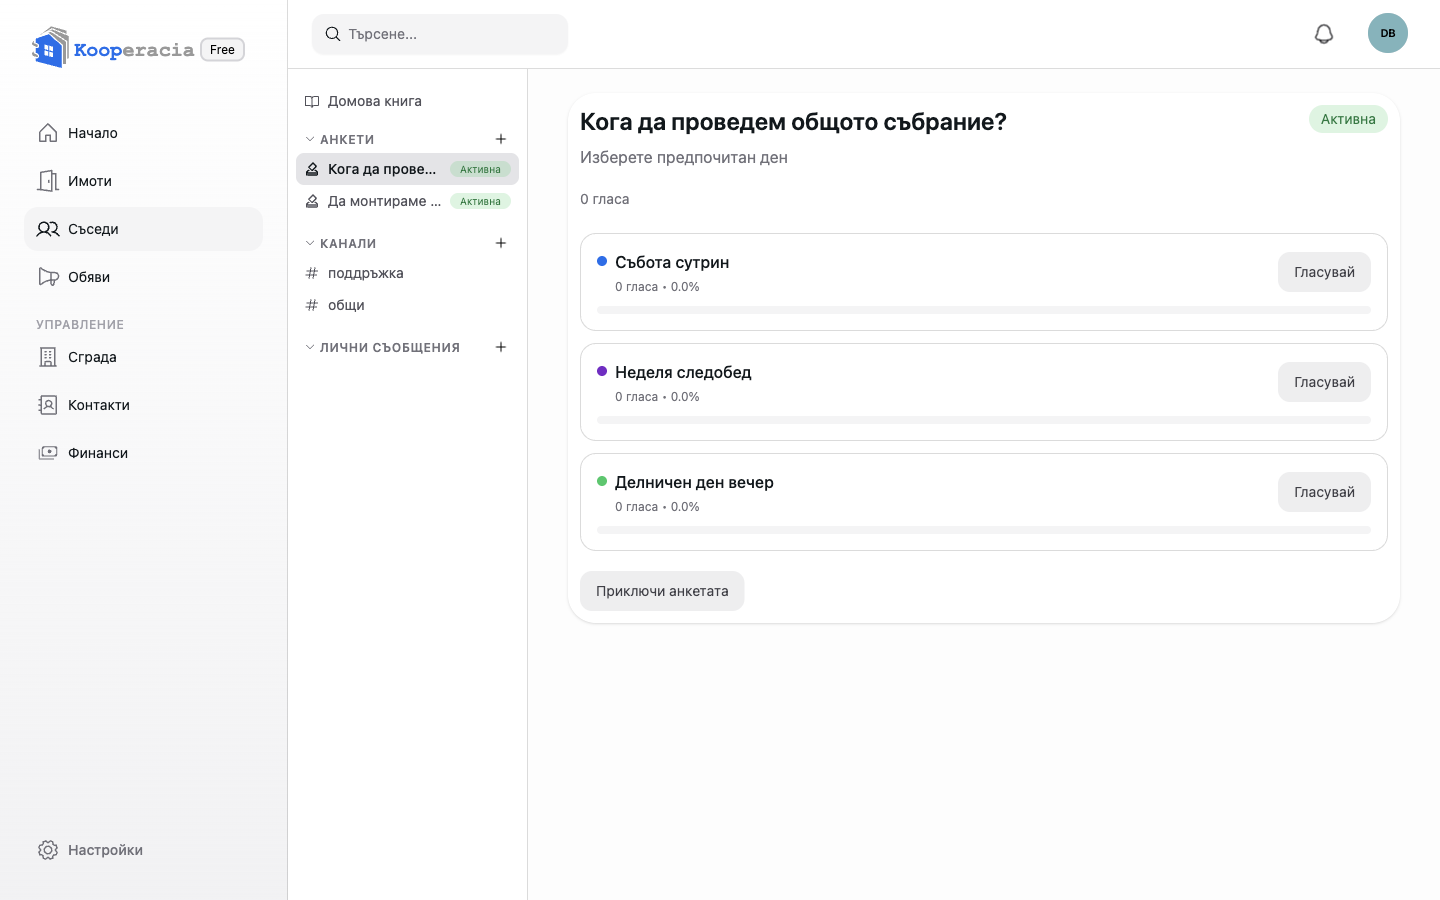The width and height of the screenshot is (1440, 900).
Task: Click the Канали section header label
Action: coord(348,243)
